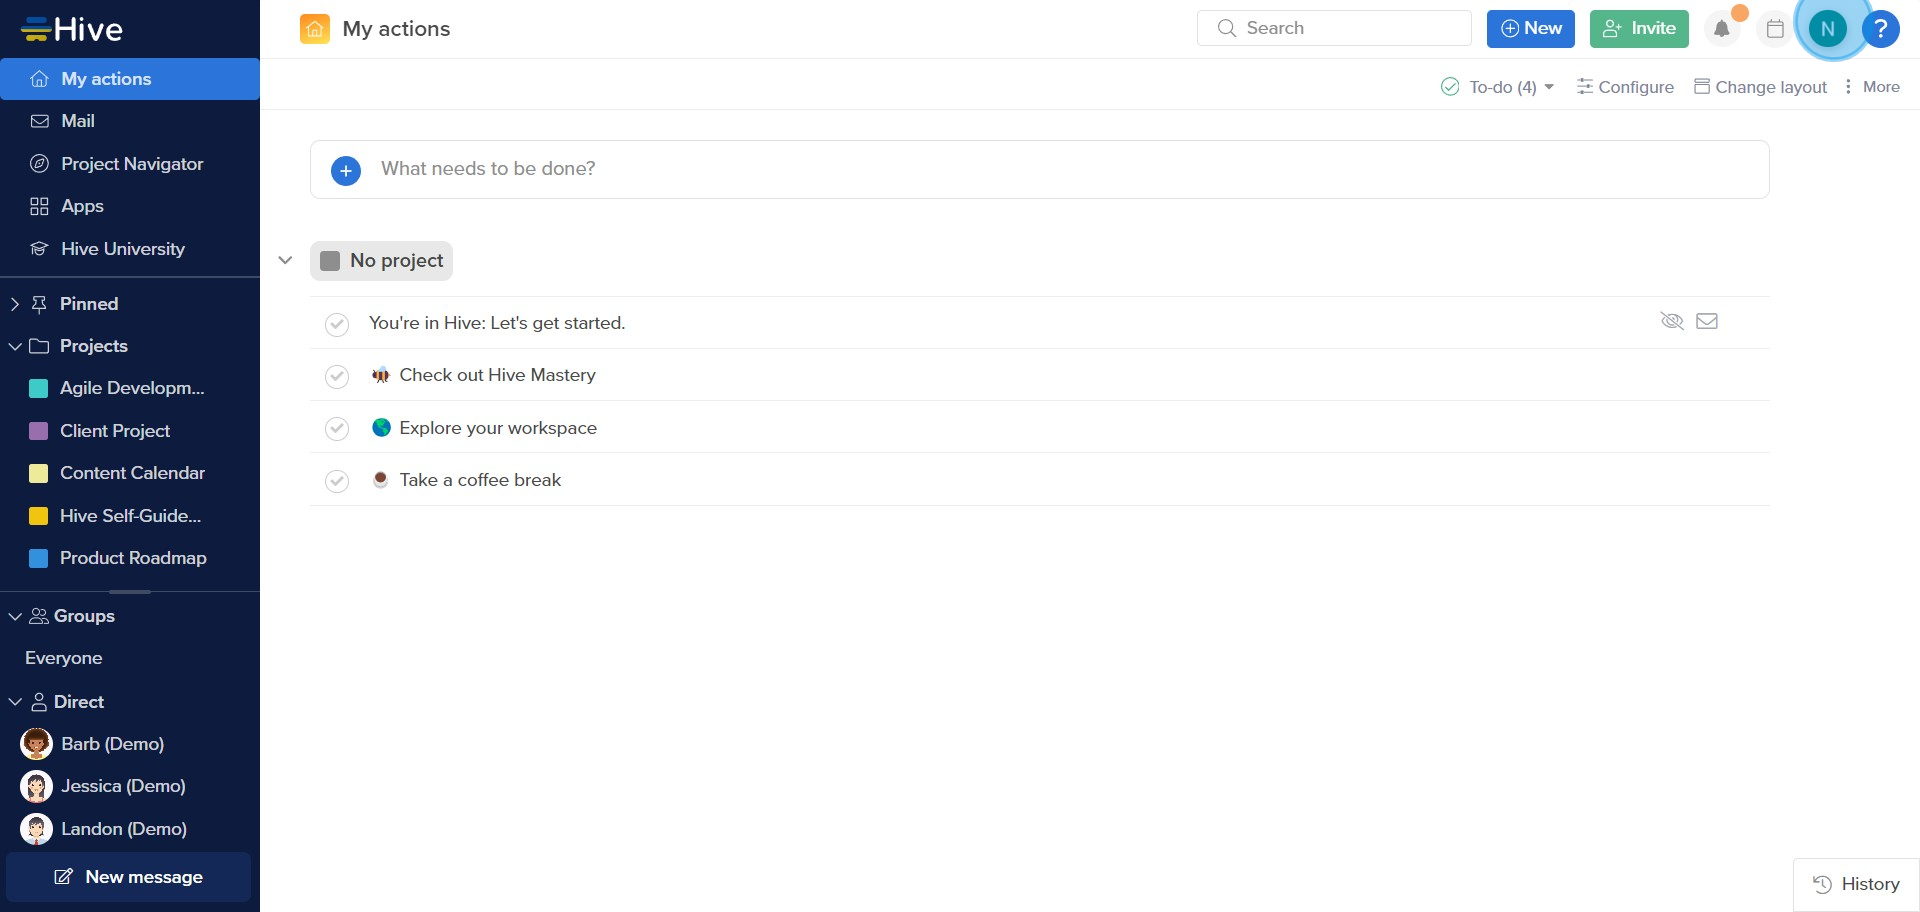Open notifications bell
This screenshot has width=1920, height=912.
[1722, 29]
